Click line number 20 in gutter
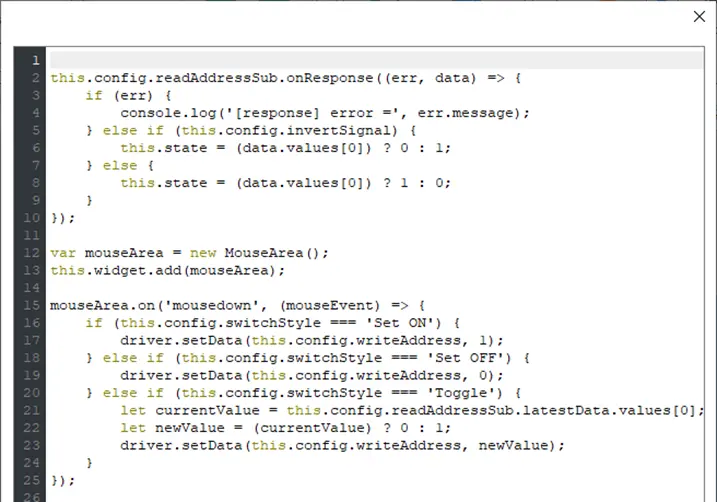The image size is (717, 502). [32, 393]
